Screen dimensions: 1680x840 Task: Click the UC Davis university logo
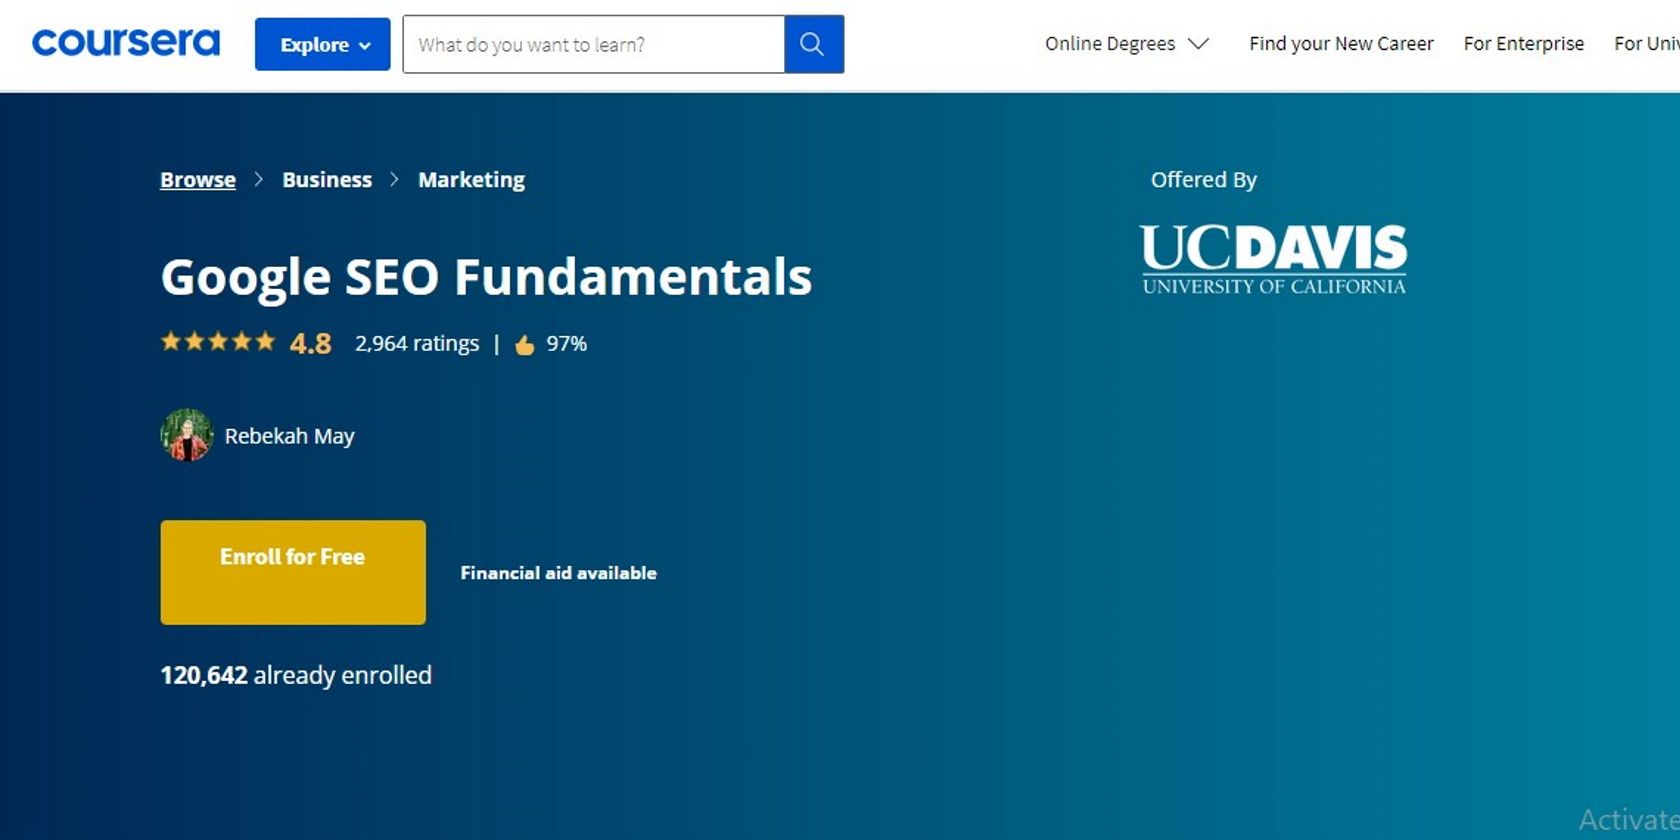1273,260
